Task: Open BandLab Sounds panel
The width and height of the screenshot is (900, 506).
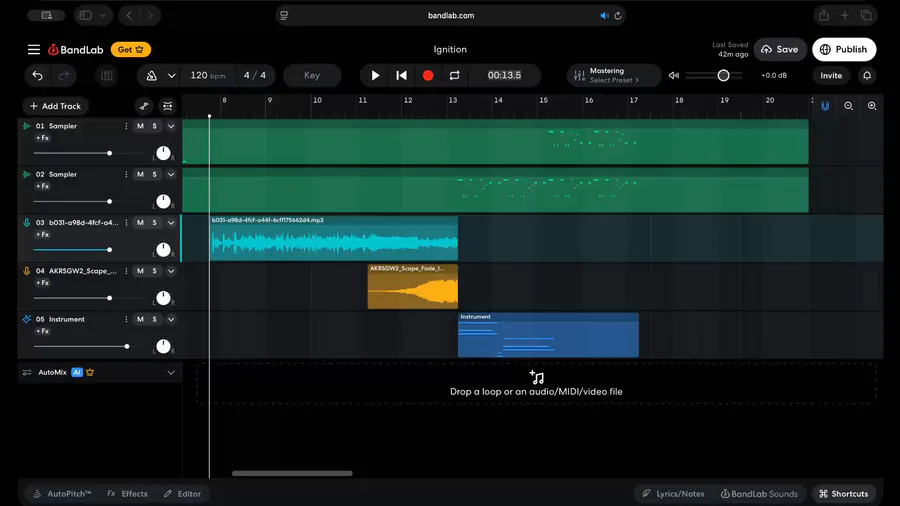Action: (x=759, y=494)
